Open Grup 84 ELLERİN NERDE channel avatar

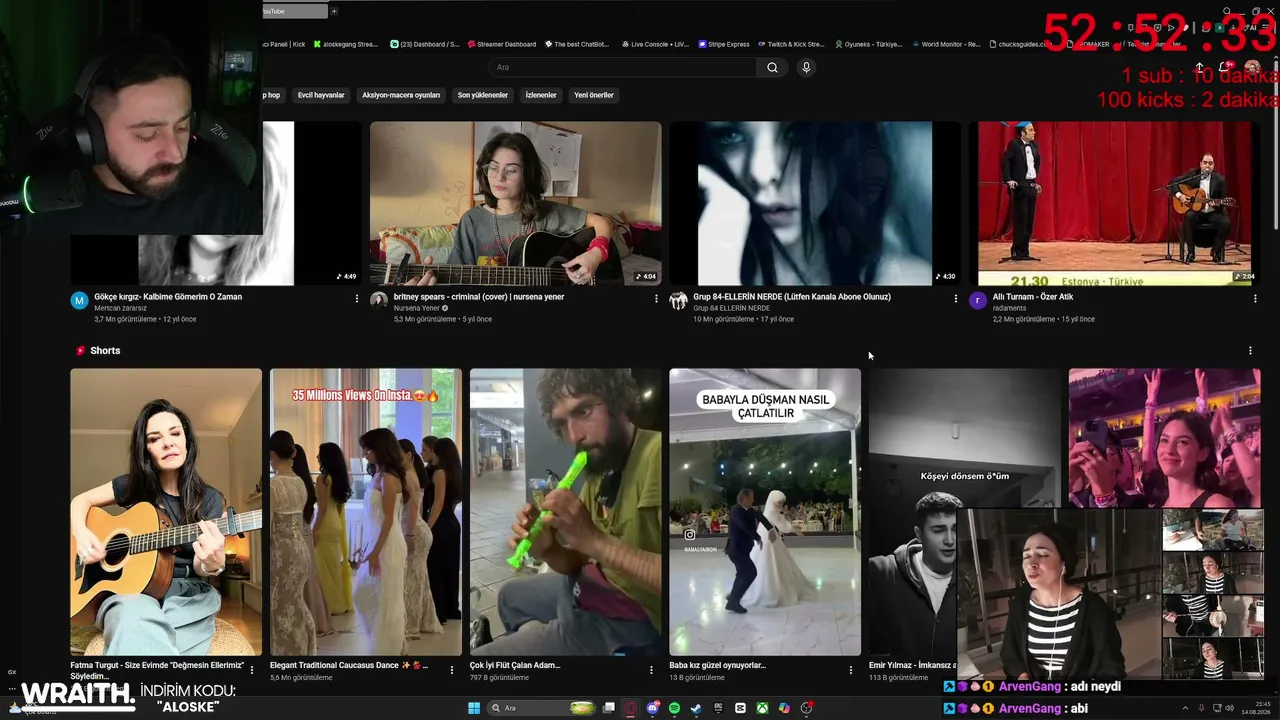[x=678, y=301]
